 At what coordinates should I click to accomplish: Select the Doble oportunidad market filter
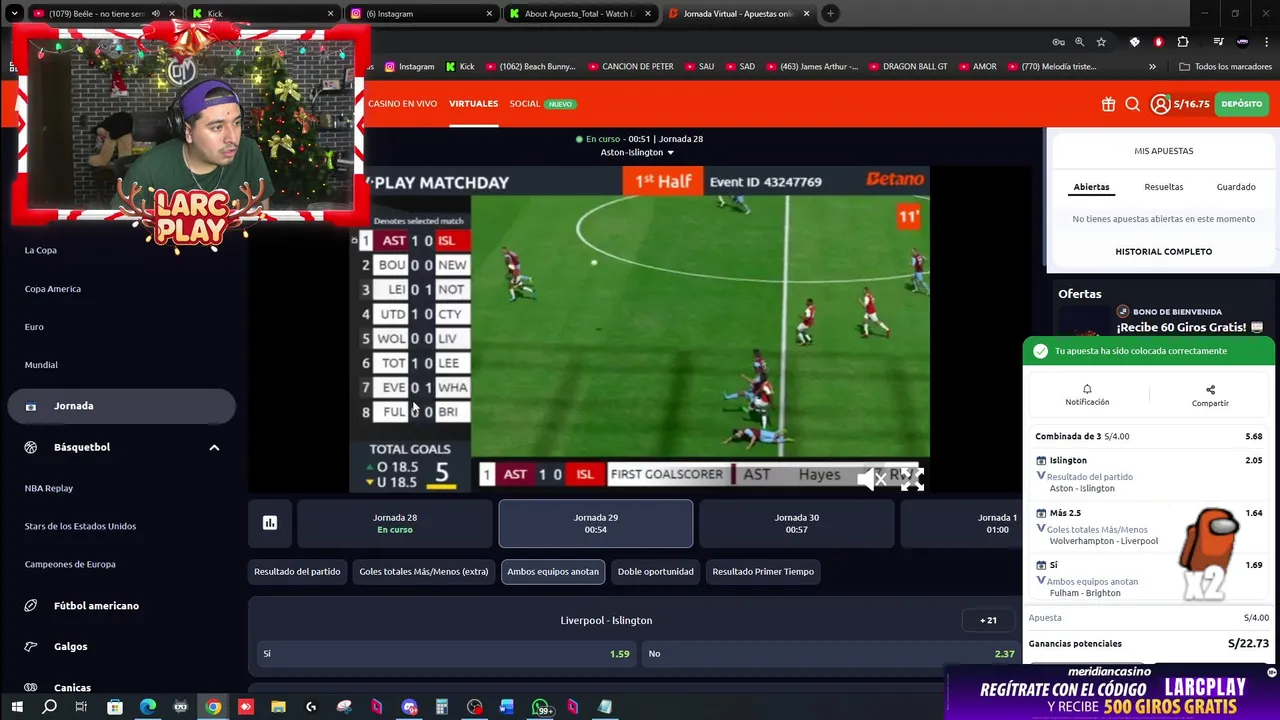[656, 572]
